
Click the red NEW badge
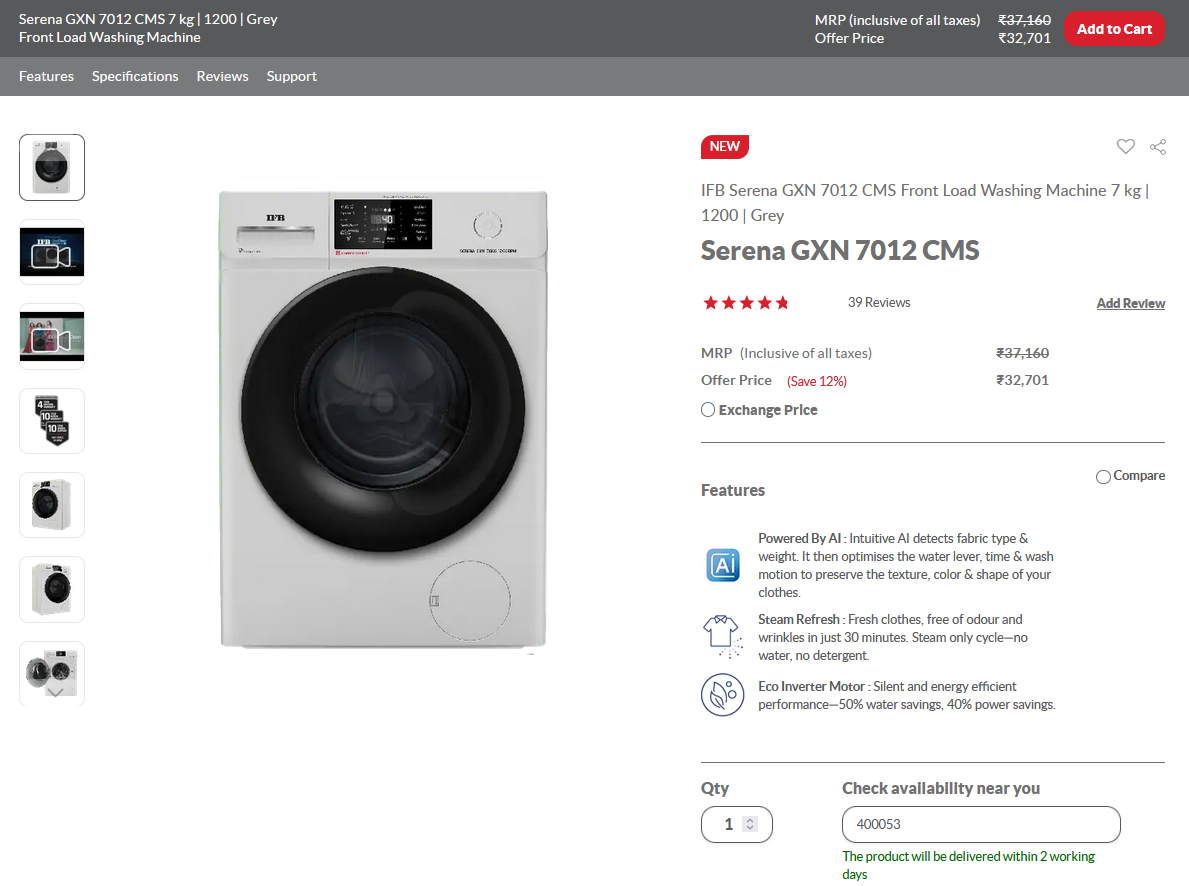coord(725,146)
